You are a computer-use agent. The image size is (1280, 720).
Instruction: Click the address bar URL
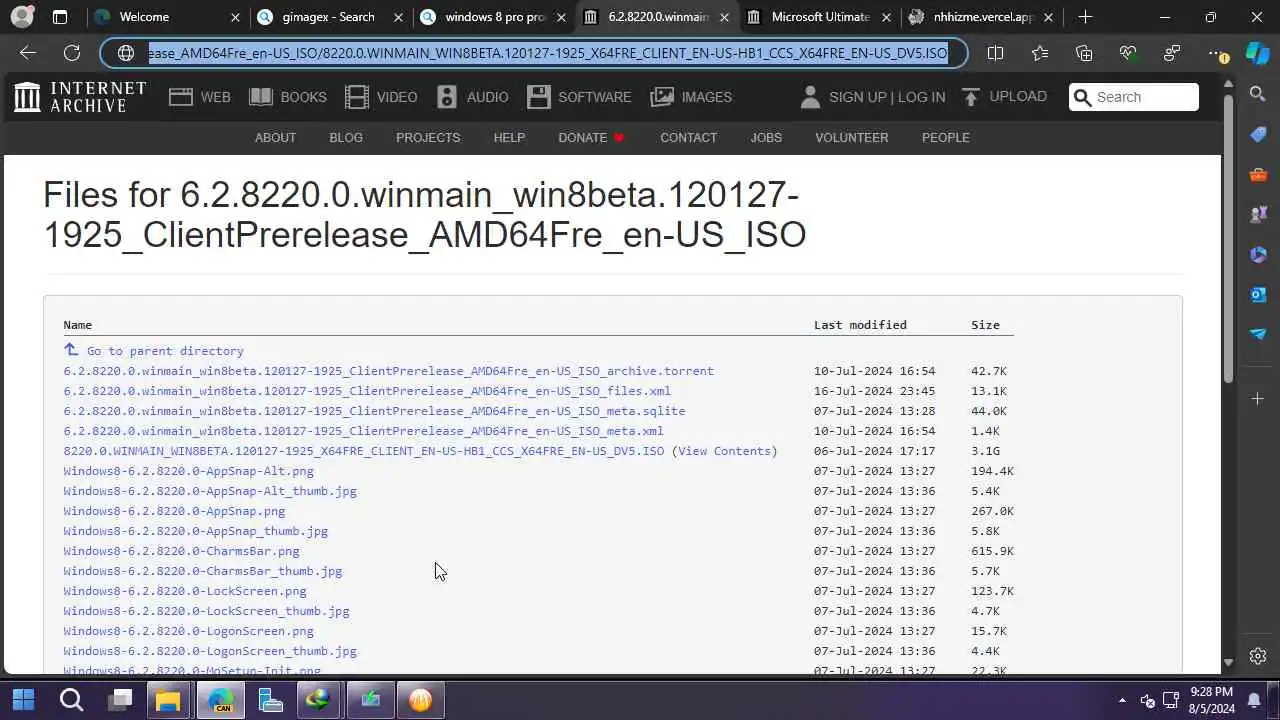click(x=548, y=53)
